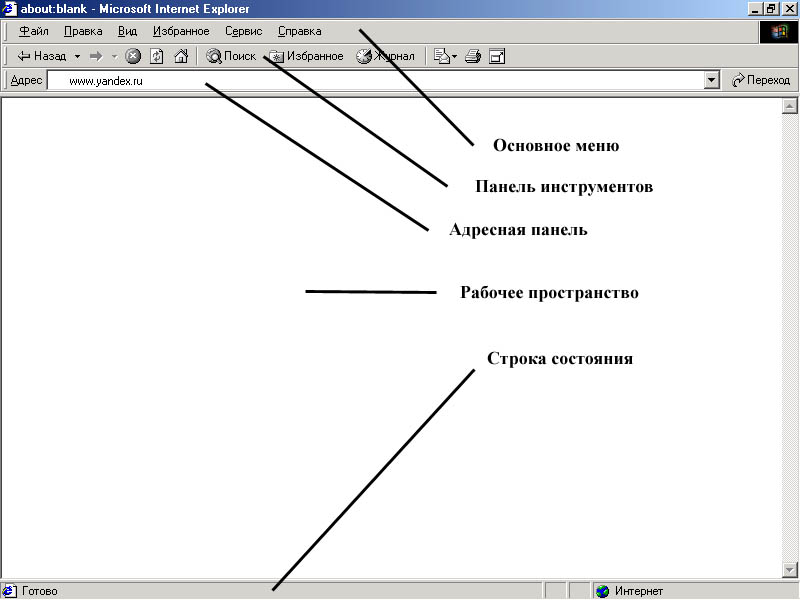The width and height of the screenshot is (800, 600).
Task: Click the Internet Explorer title bar icon
Action: point(9,9)
